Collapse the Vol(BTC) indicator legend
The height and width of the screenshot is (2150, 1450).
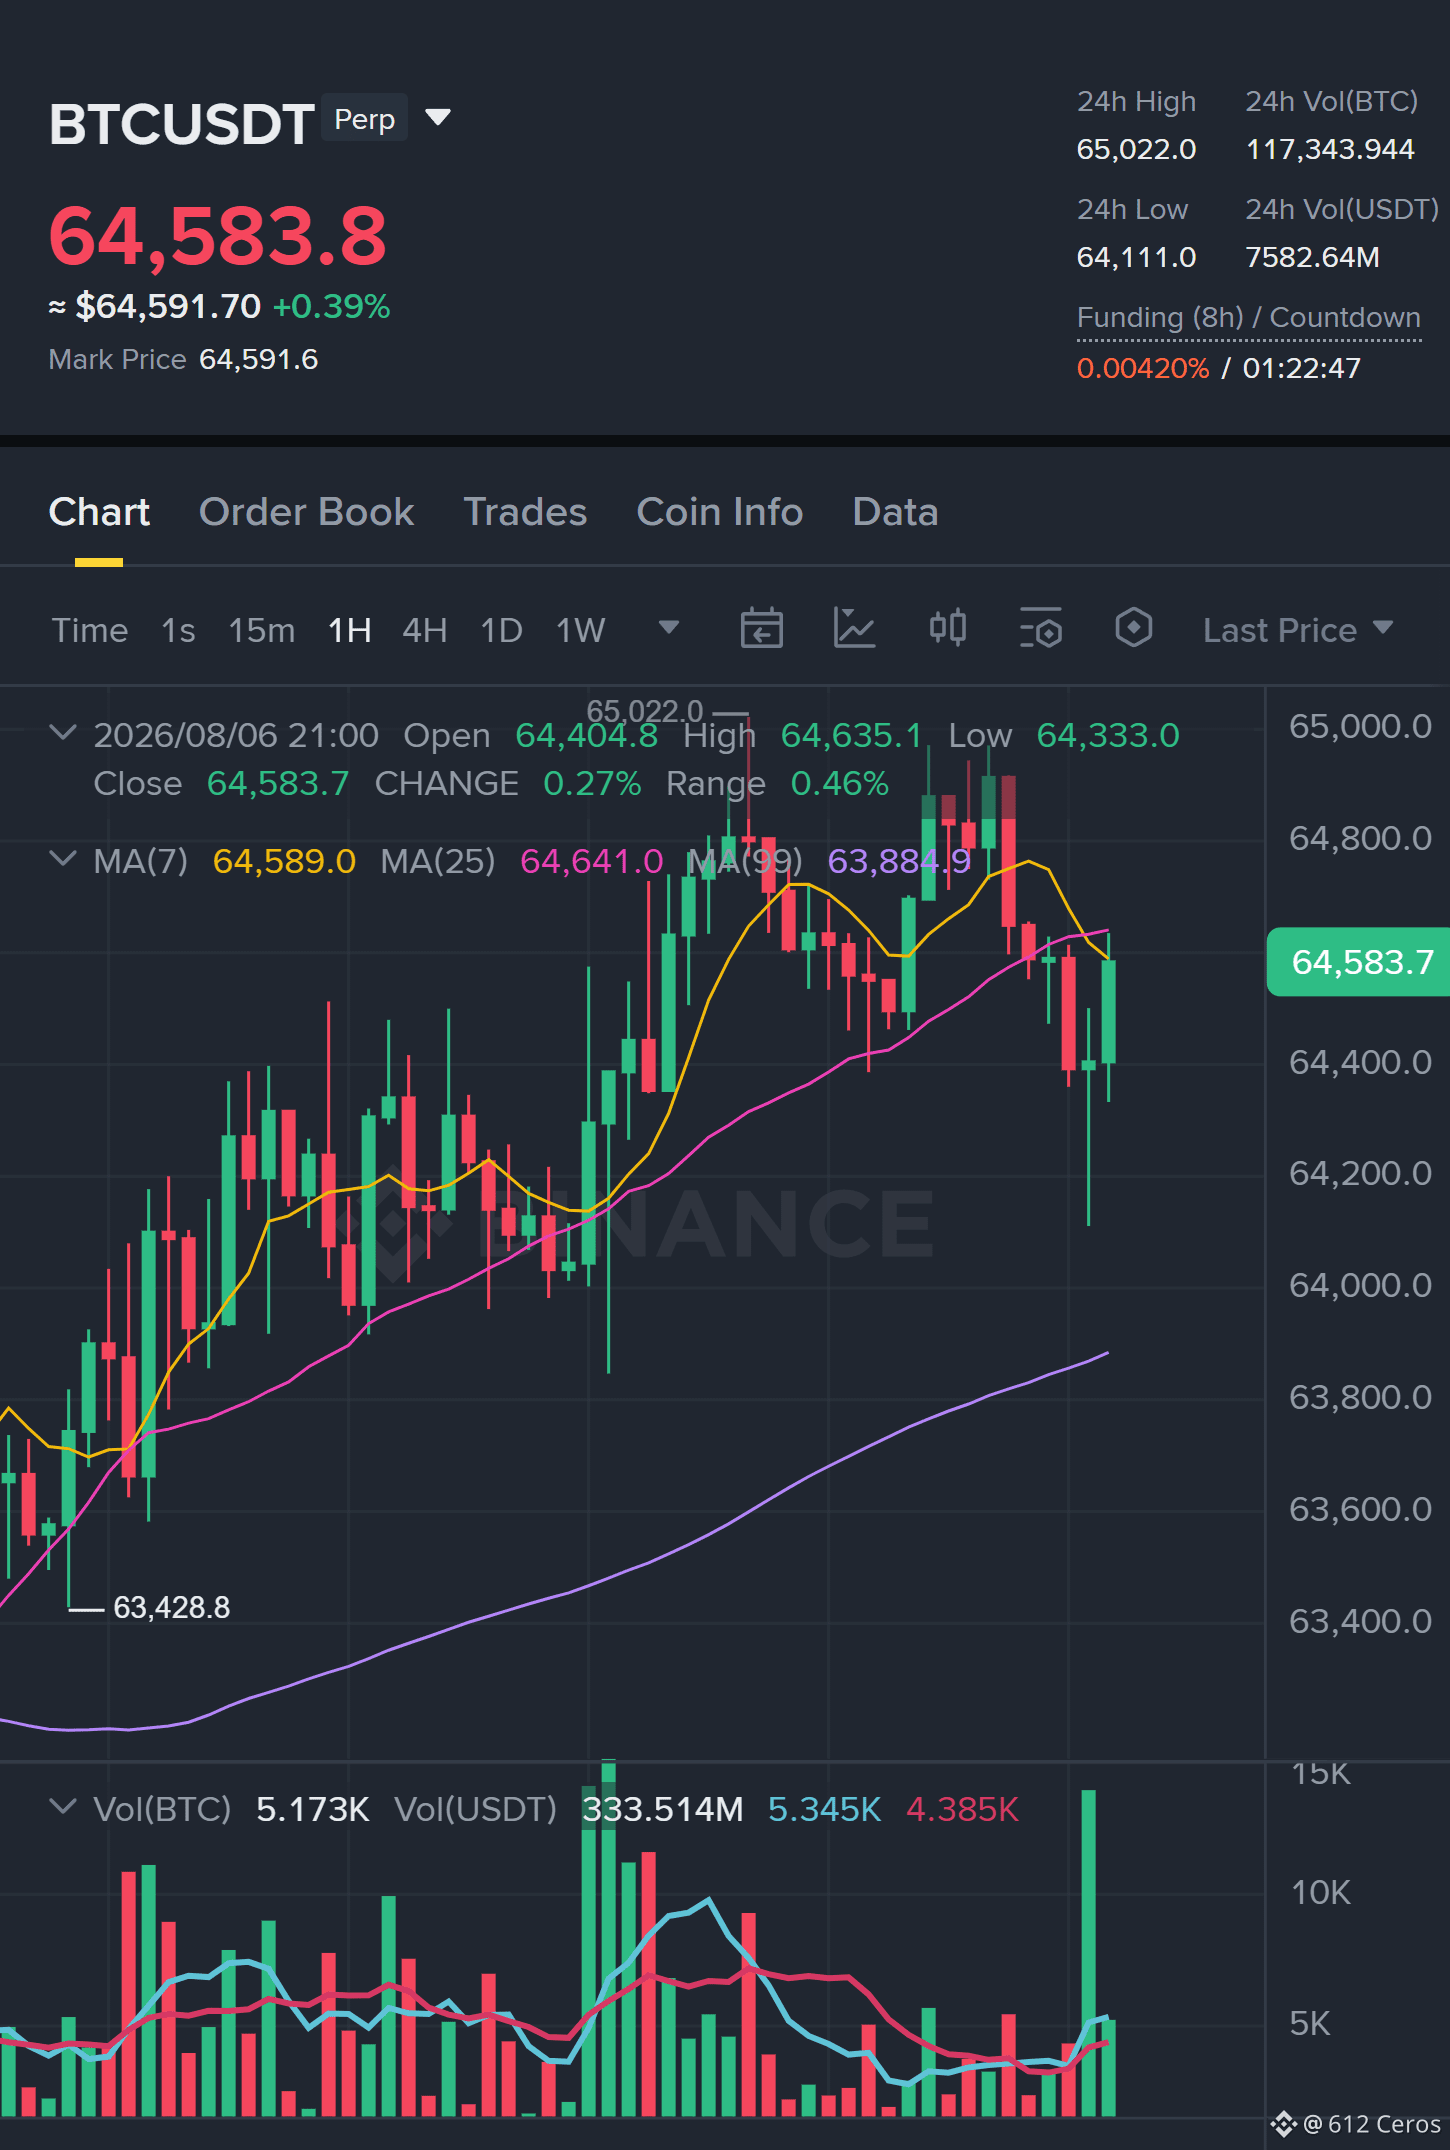pyautogui.click(x=63, y=1807)
